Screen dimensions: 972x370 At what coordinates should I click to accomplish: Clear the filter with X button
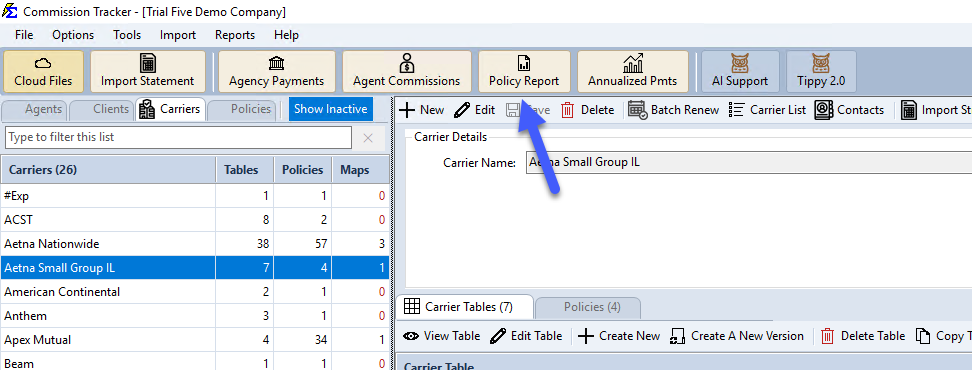[368, 138]
